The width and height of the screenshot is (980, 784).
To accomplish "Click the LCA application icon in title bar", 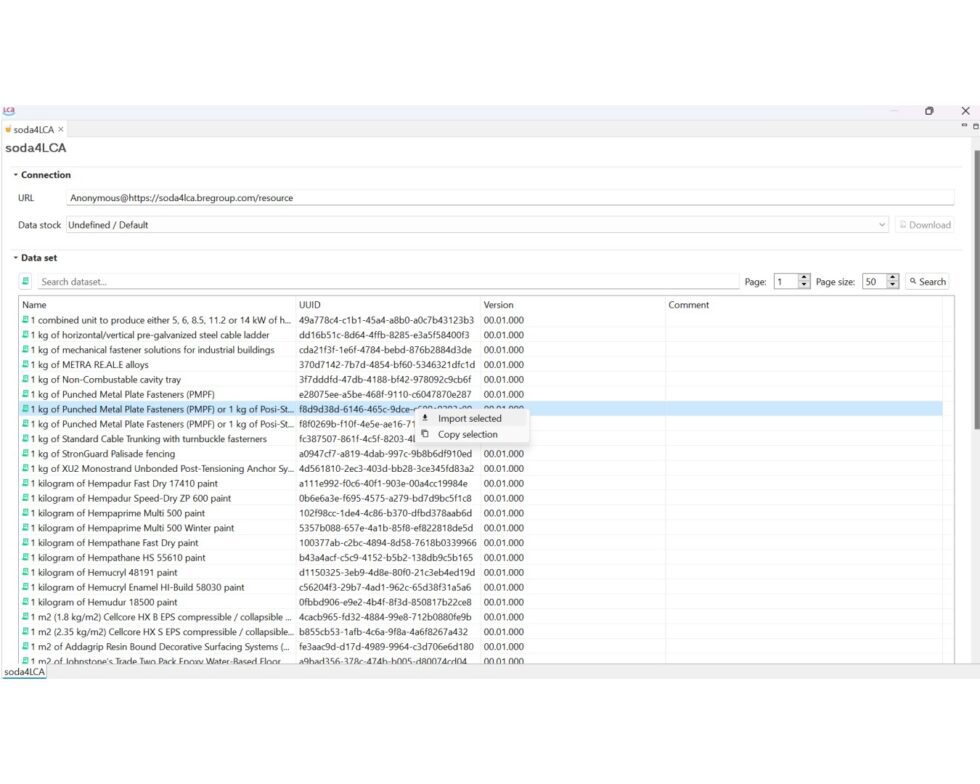I will tap(9, 111).
